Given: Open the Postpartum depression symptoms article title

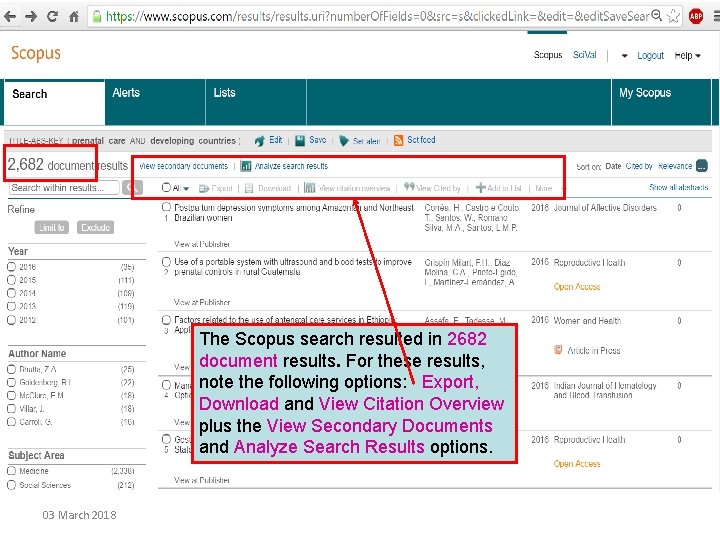Looking at the screenshot, I should [x=294, y=213].
